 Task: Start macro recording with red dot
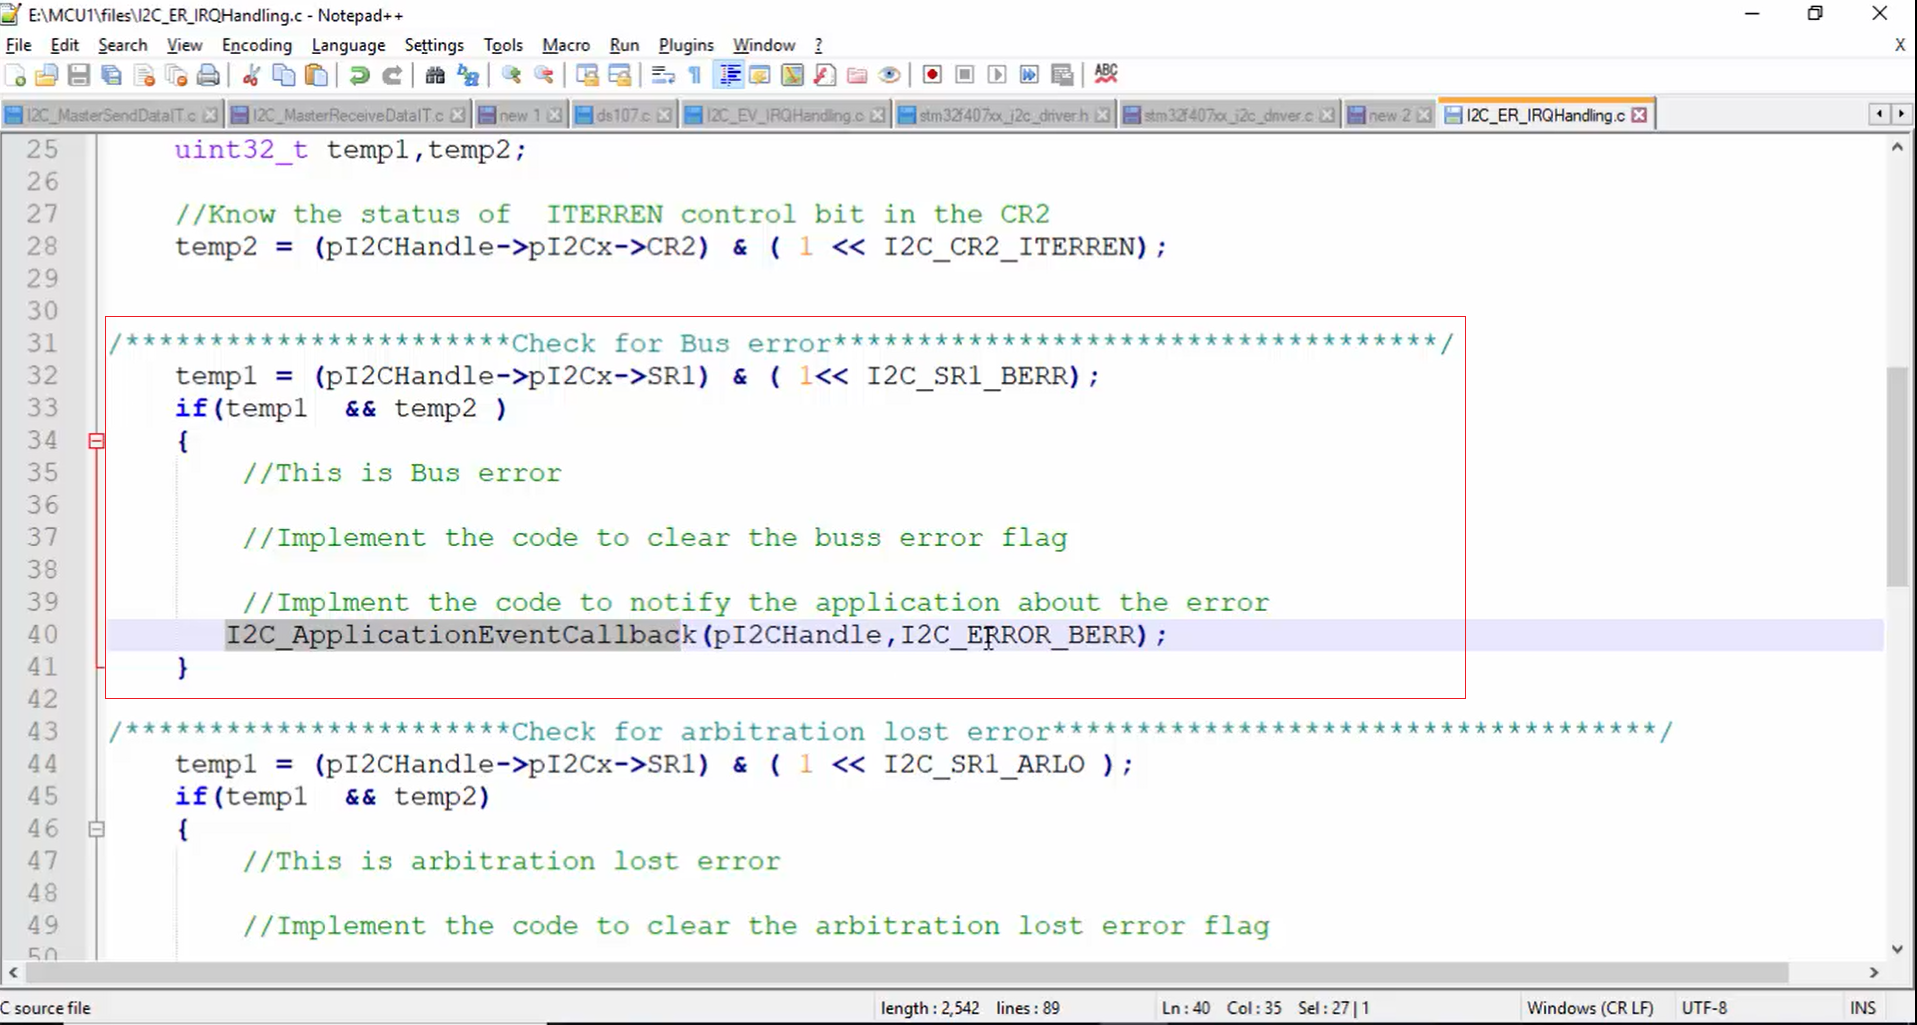[932, 75]
